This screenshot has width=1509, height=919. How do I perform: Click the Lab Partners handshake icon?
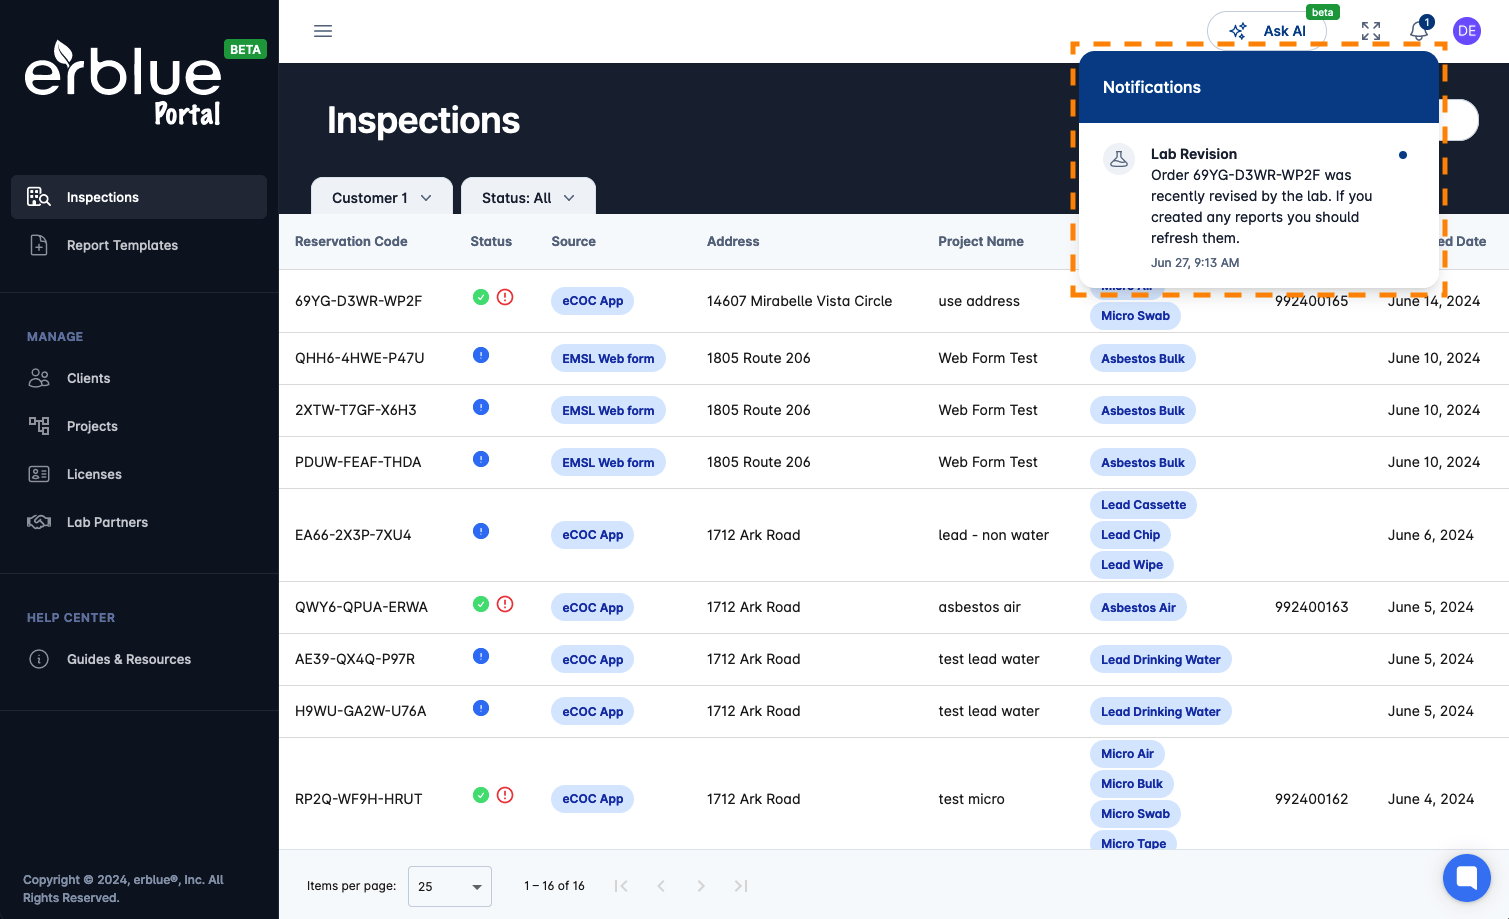(x=39, y=522)
